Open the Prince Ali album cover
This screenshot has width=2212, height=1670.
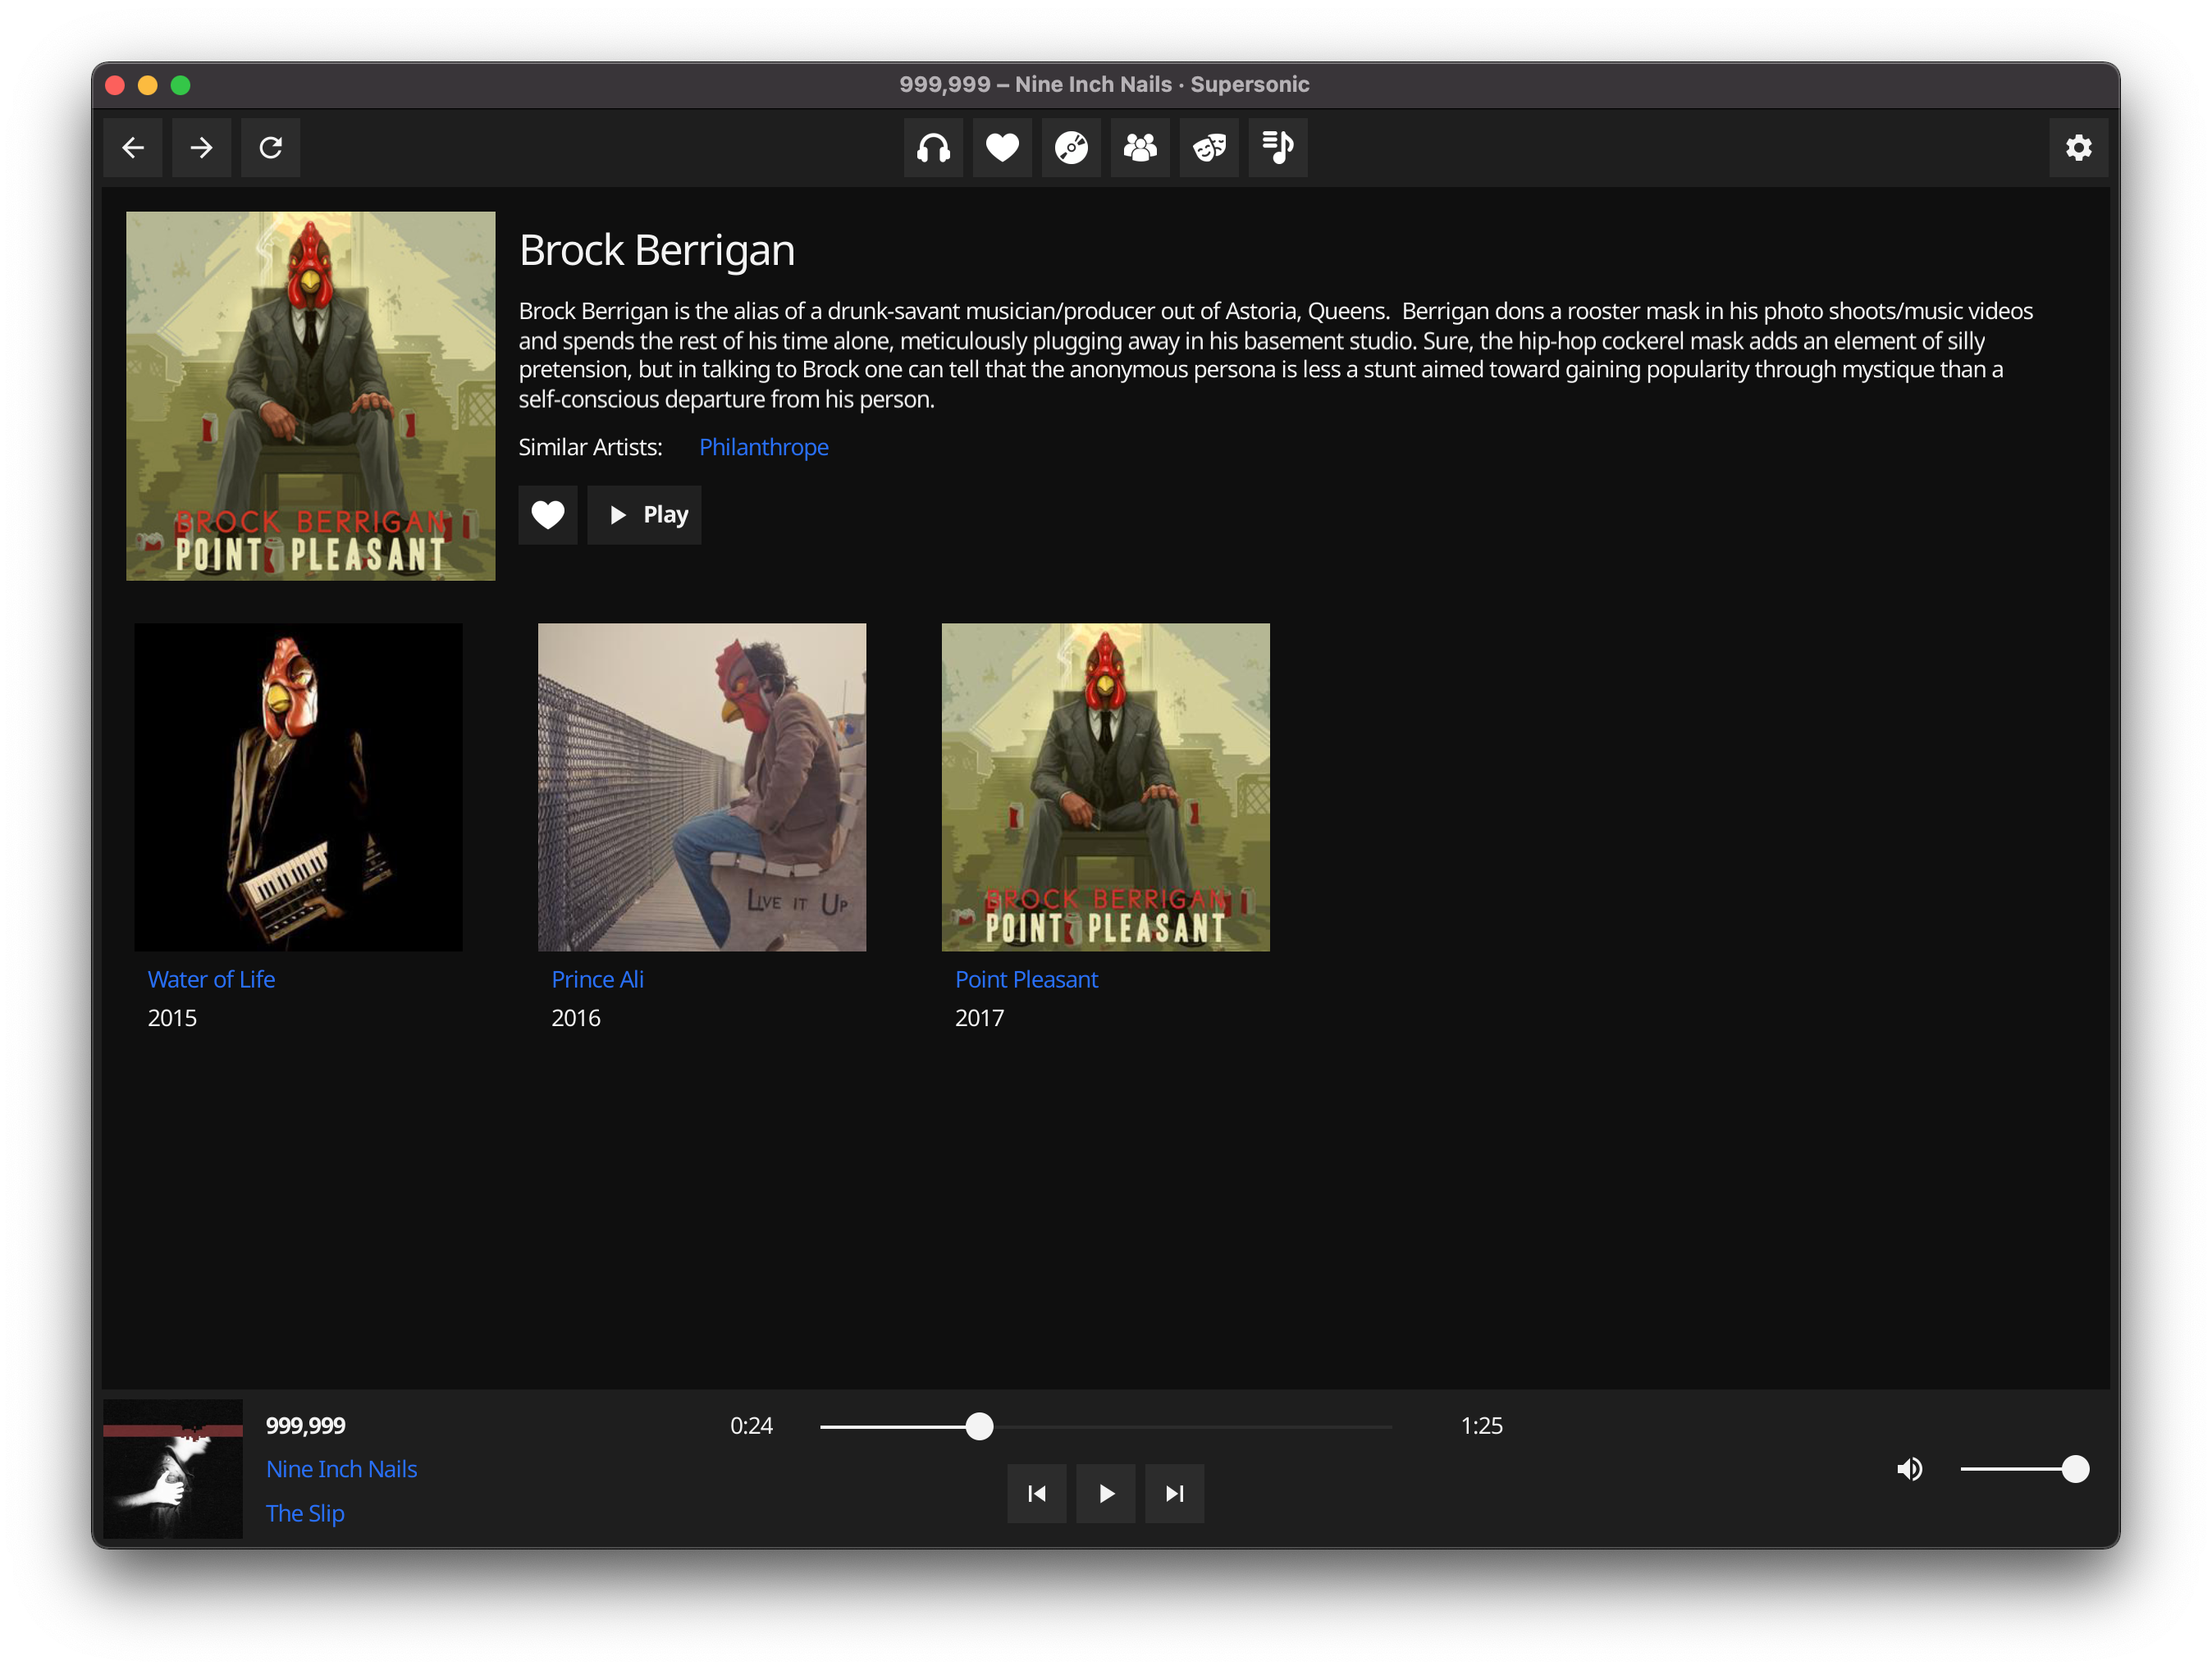pyautogui.click(x=702, y=787)
